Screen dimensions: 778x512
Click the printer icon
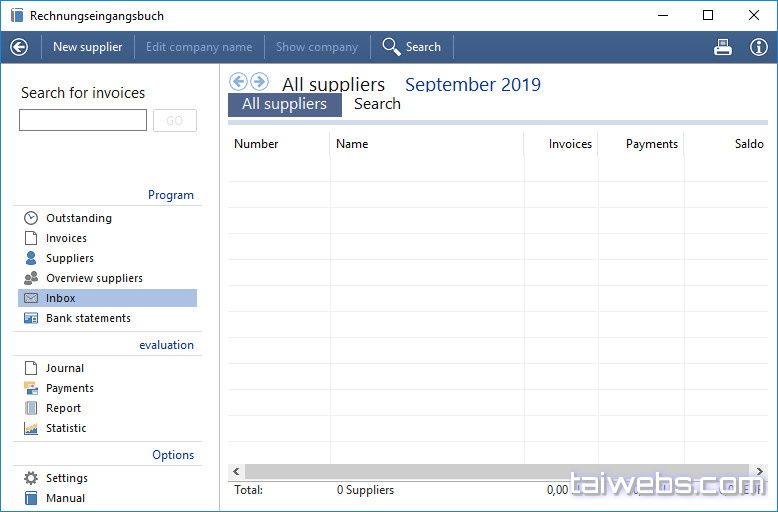[x=723, y=47]
